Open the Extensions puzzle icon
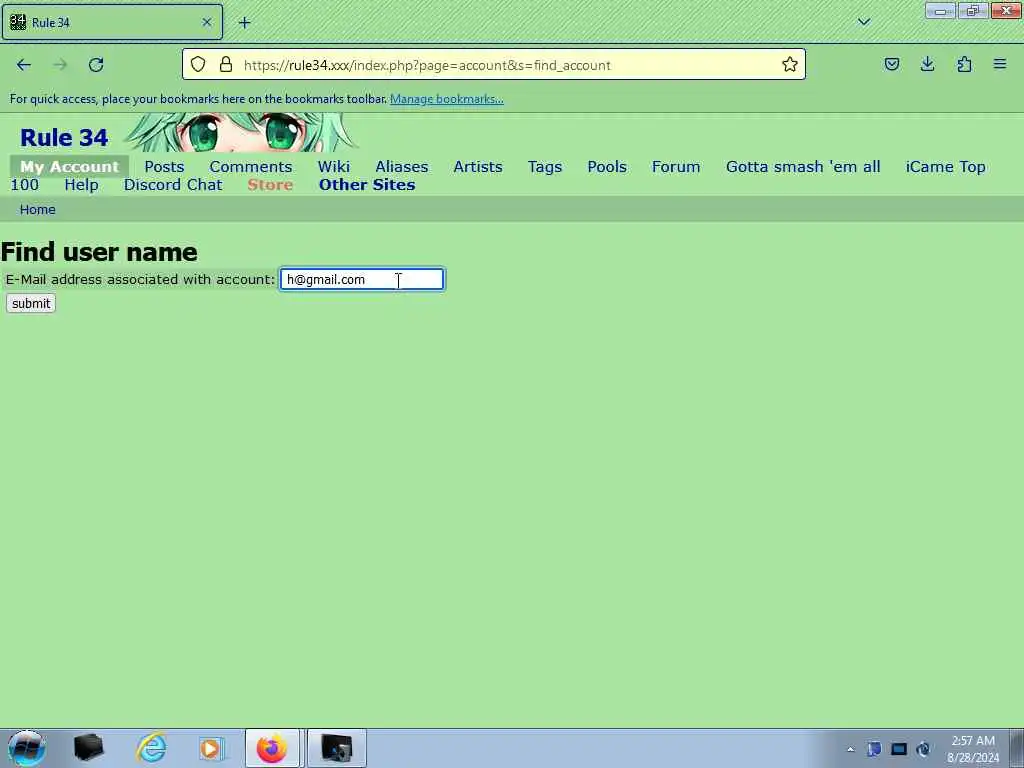This screenshot has height=768, width=1024. (964, 64)
